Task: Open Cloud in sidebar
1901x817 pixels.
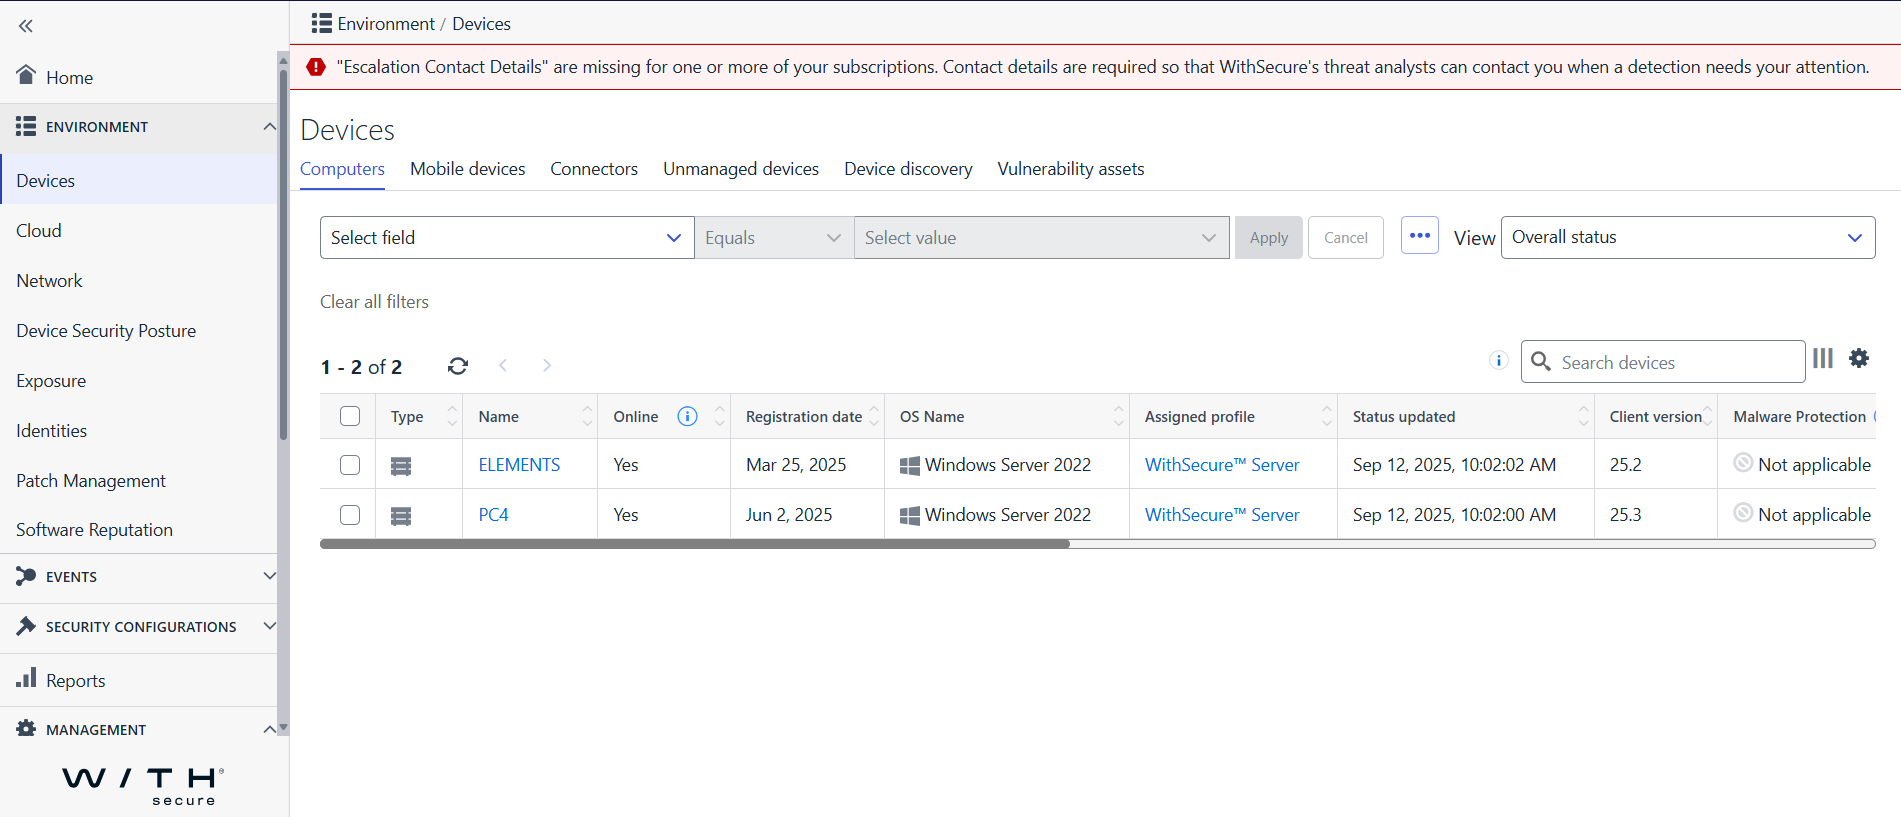Action: [x=39, y=231]
